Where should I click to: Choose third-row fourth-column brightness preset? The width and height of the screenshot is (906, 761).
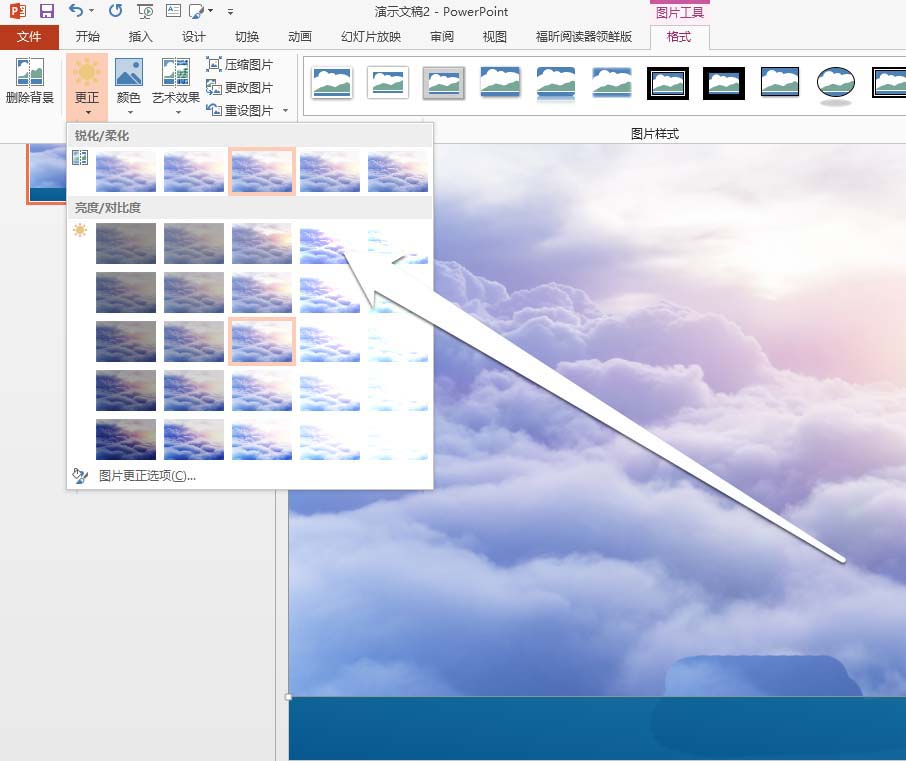point(330,341)
